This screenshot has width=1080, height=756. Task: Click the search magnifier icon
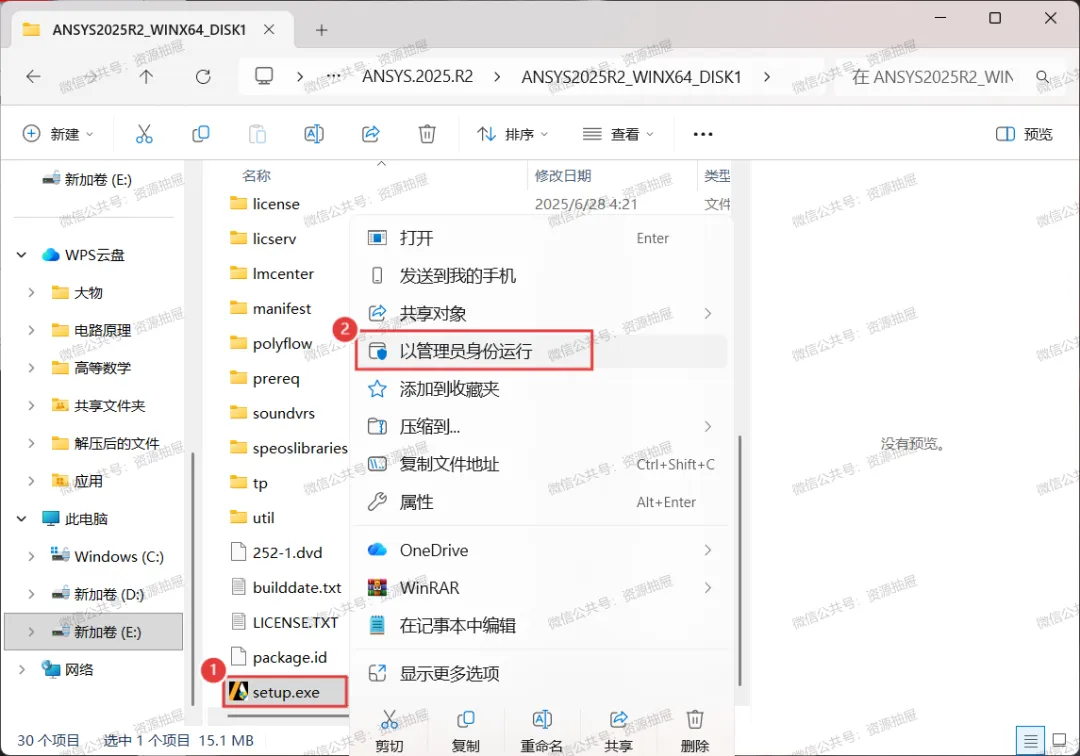pos(1043,76)
